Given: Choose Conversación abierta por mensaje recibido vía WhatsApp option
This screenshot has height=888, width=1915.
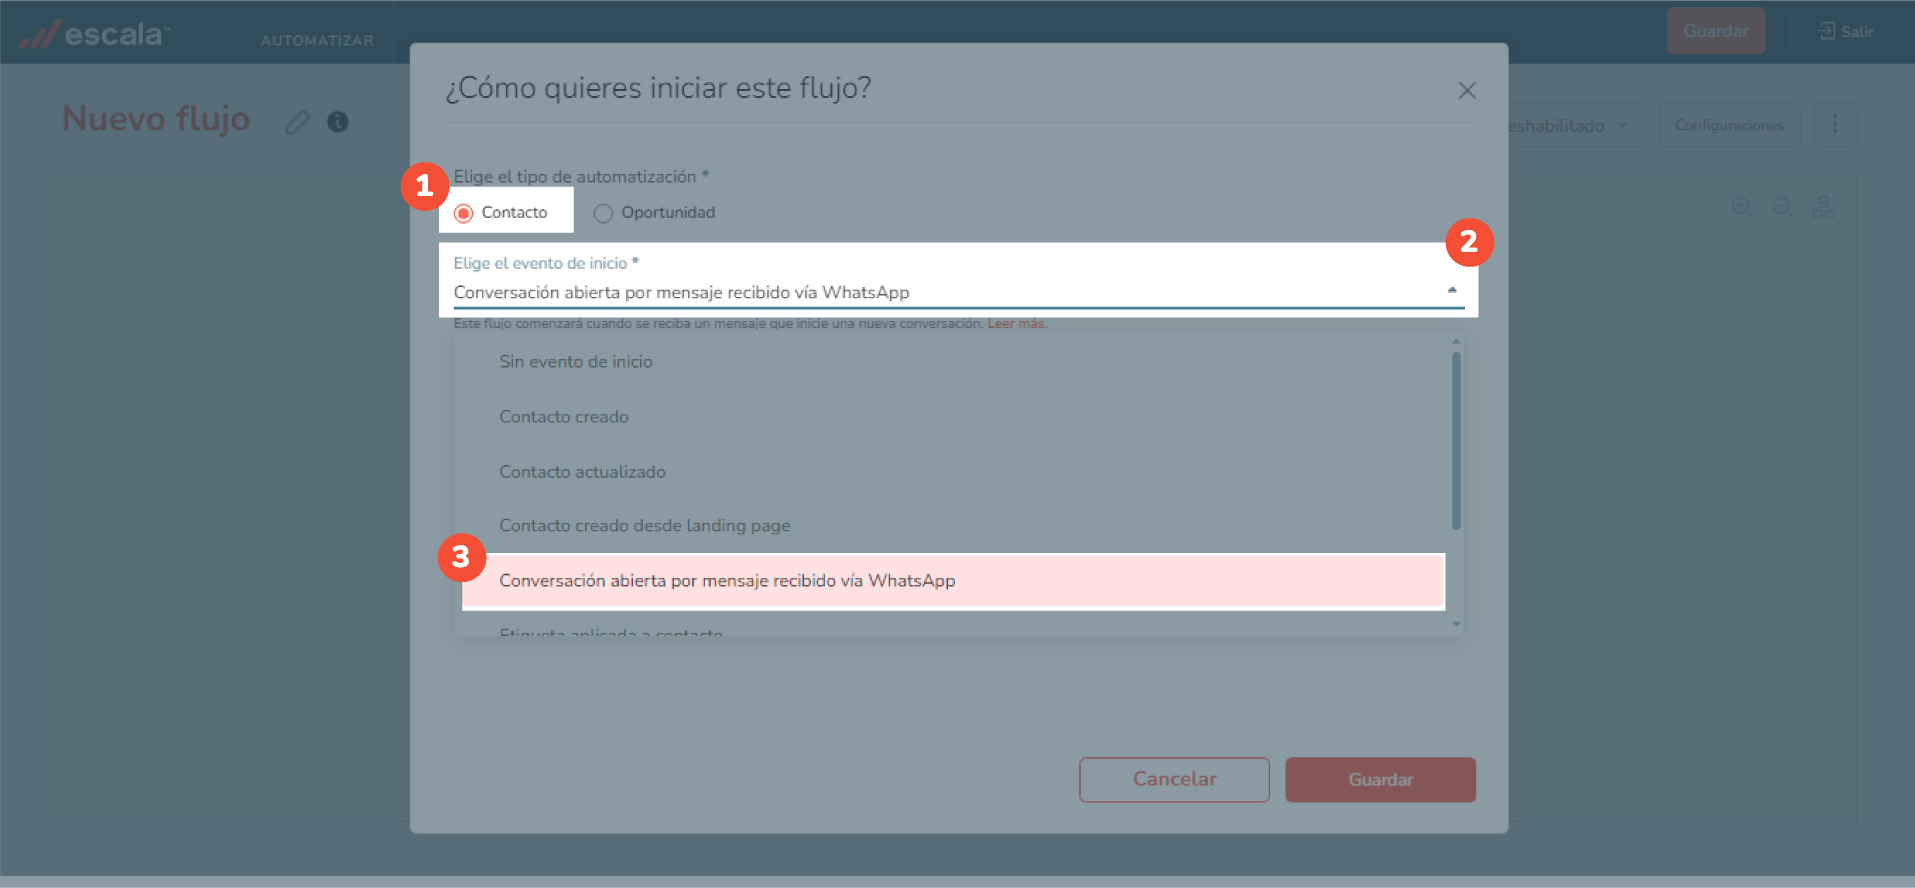Looking at the screenshot, I should click(x=953, y=581).
